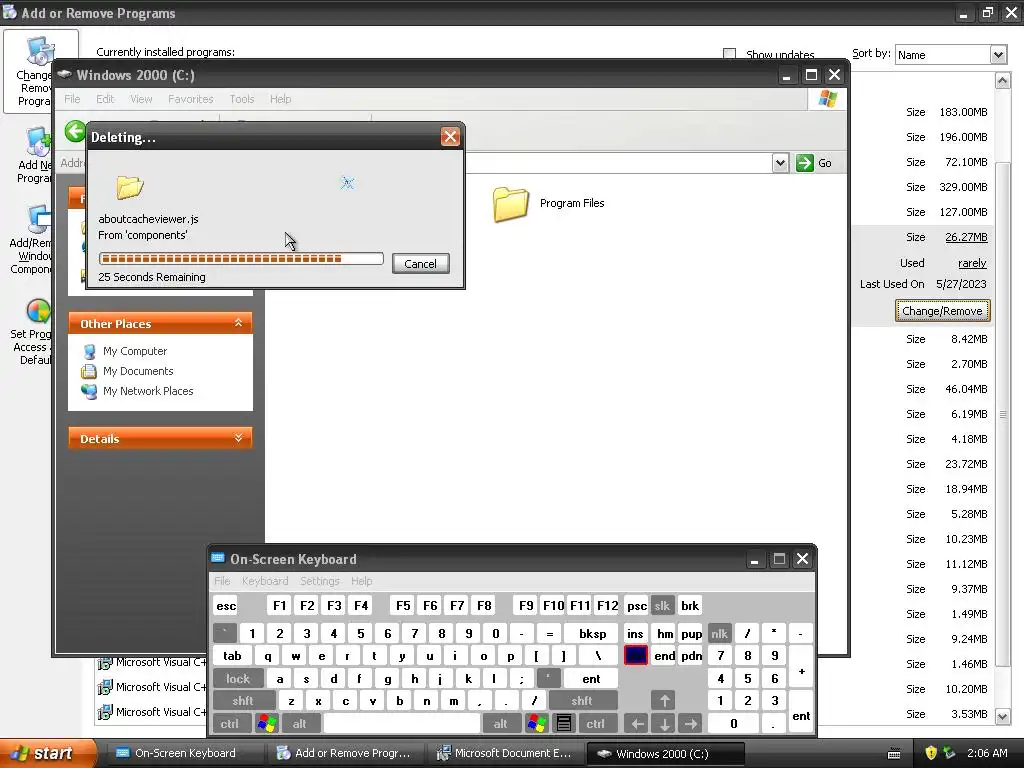Open the Help menu in Explorer window

(280, 99)
